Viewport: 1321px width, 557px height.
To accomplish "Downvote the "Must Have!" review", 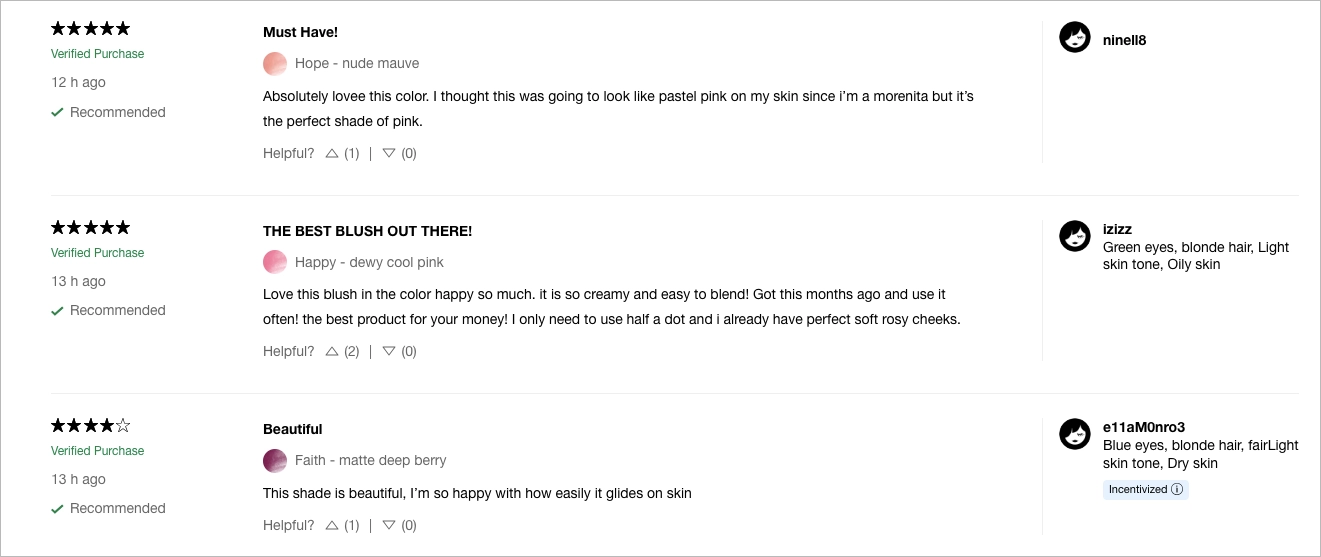I will coord(390,154).
